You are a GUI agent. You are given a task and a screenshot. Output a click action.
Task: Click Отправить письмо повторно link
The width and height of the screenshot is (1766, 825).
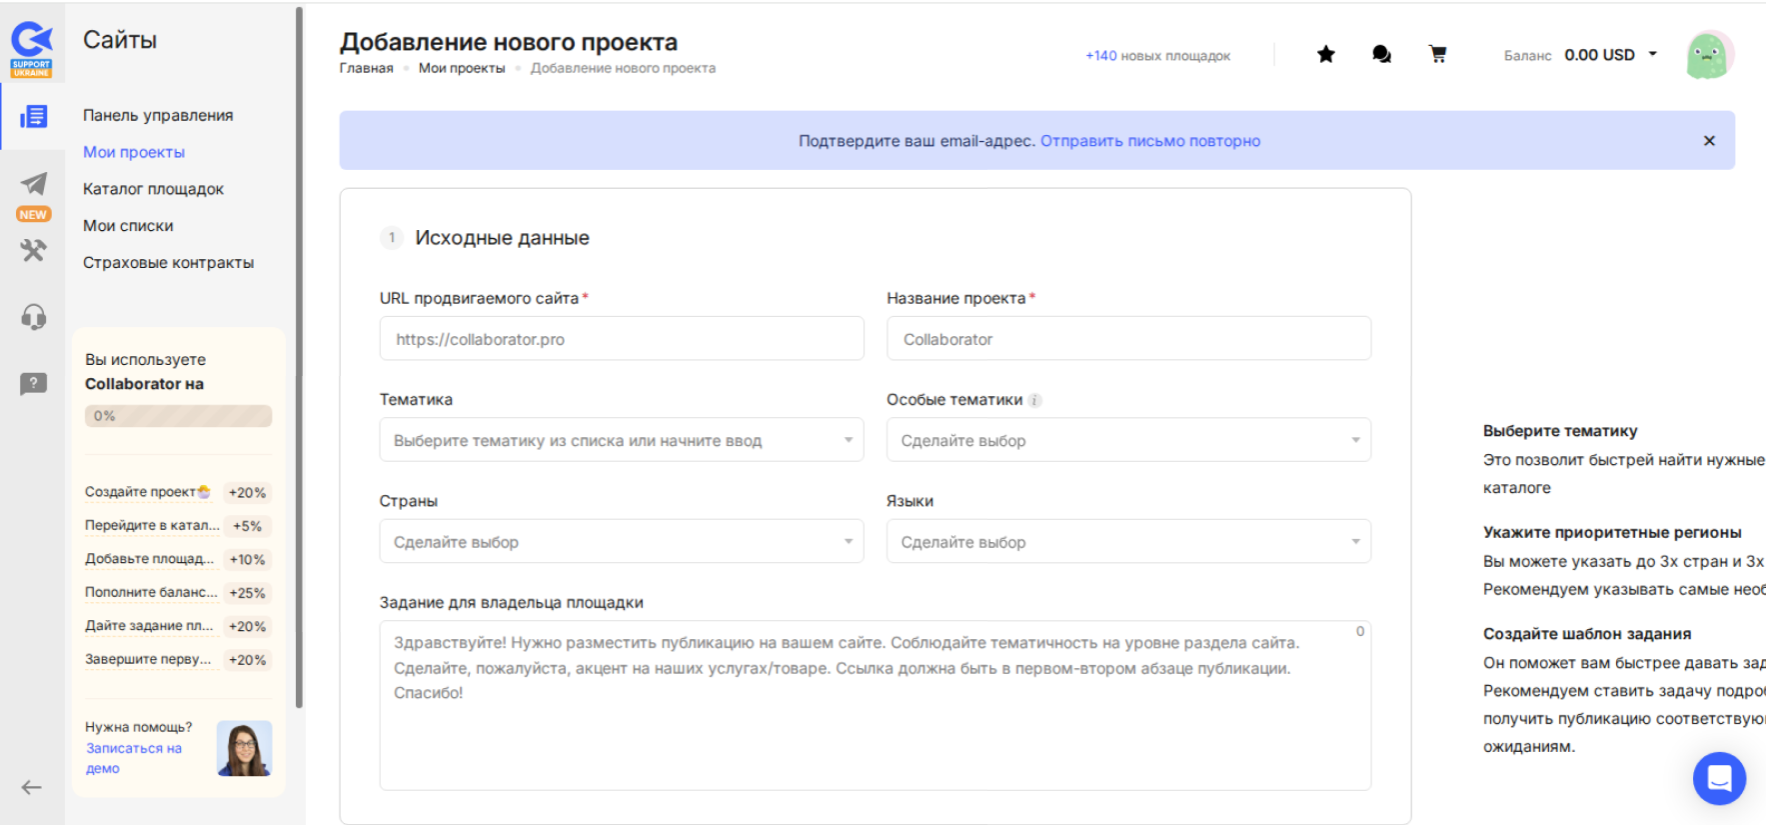[1150, 141]
